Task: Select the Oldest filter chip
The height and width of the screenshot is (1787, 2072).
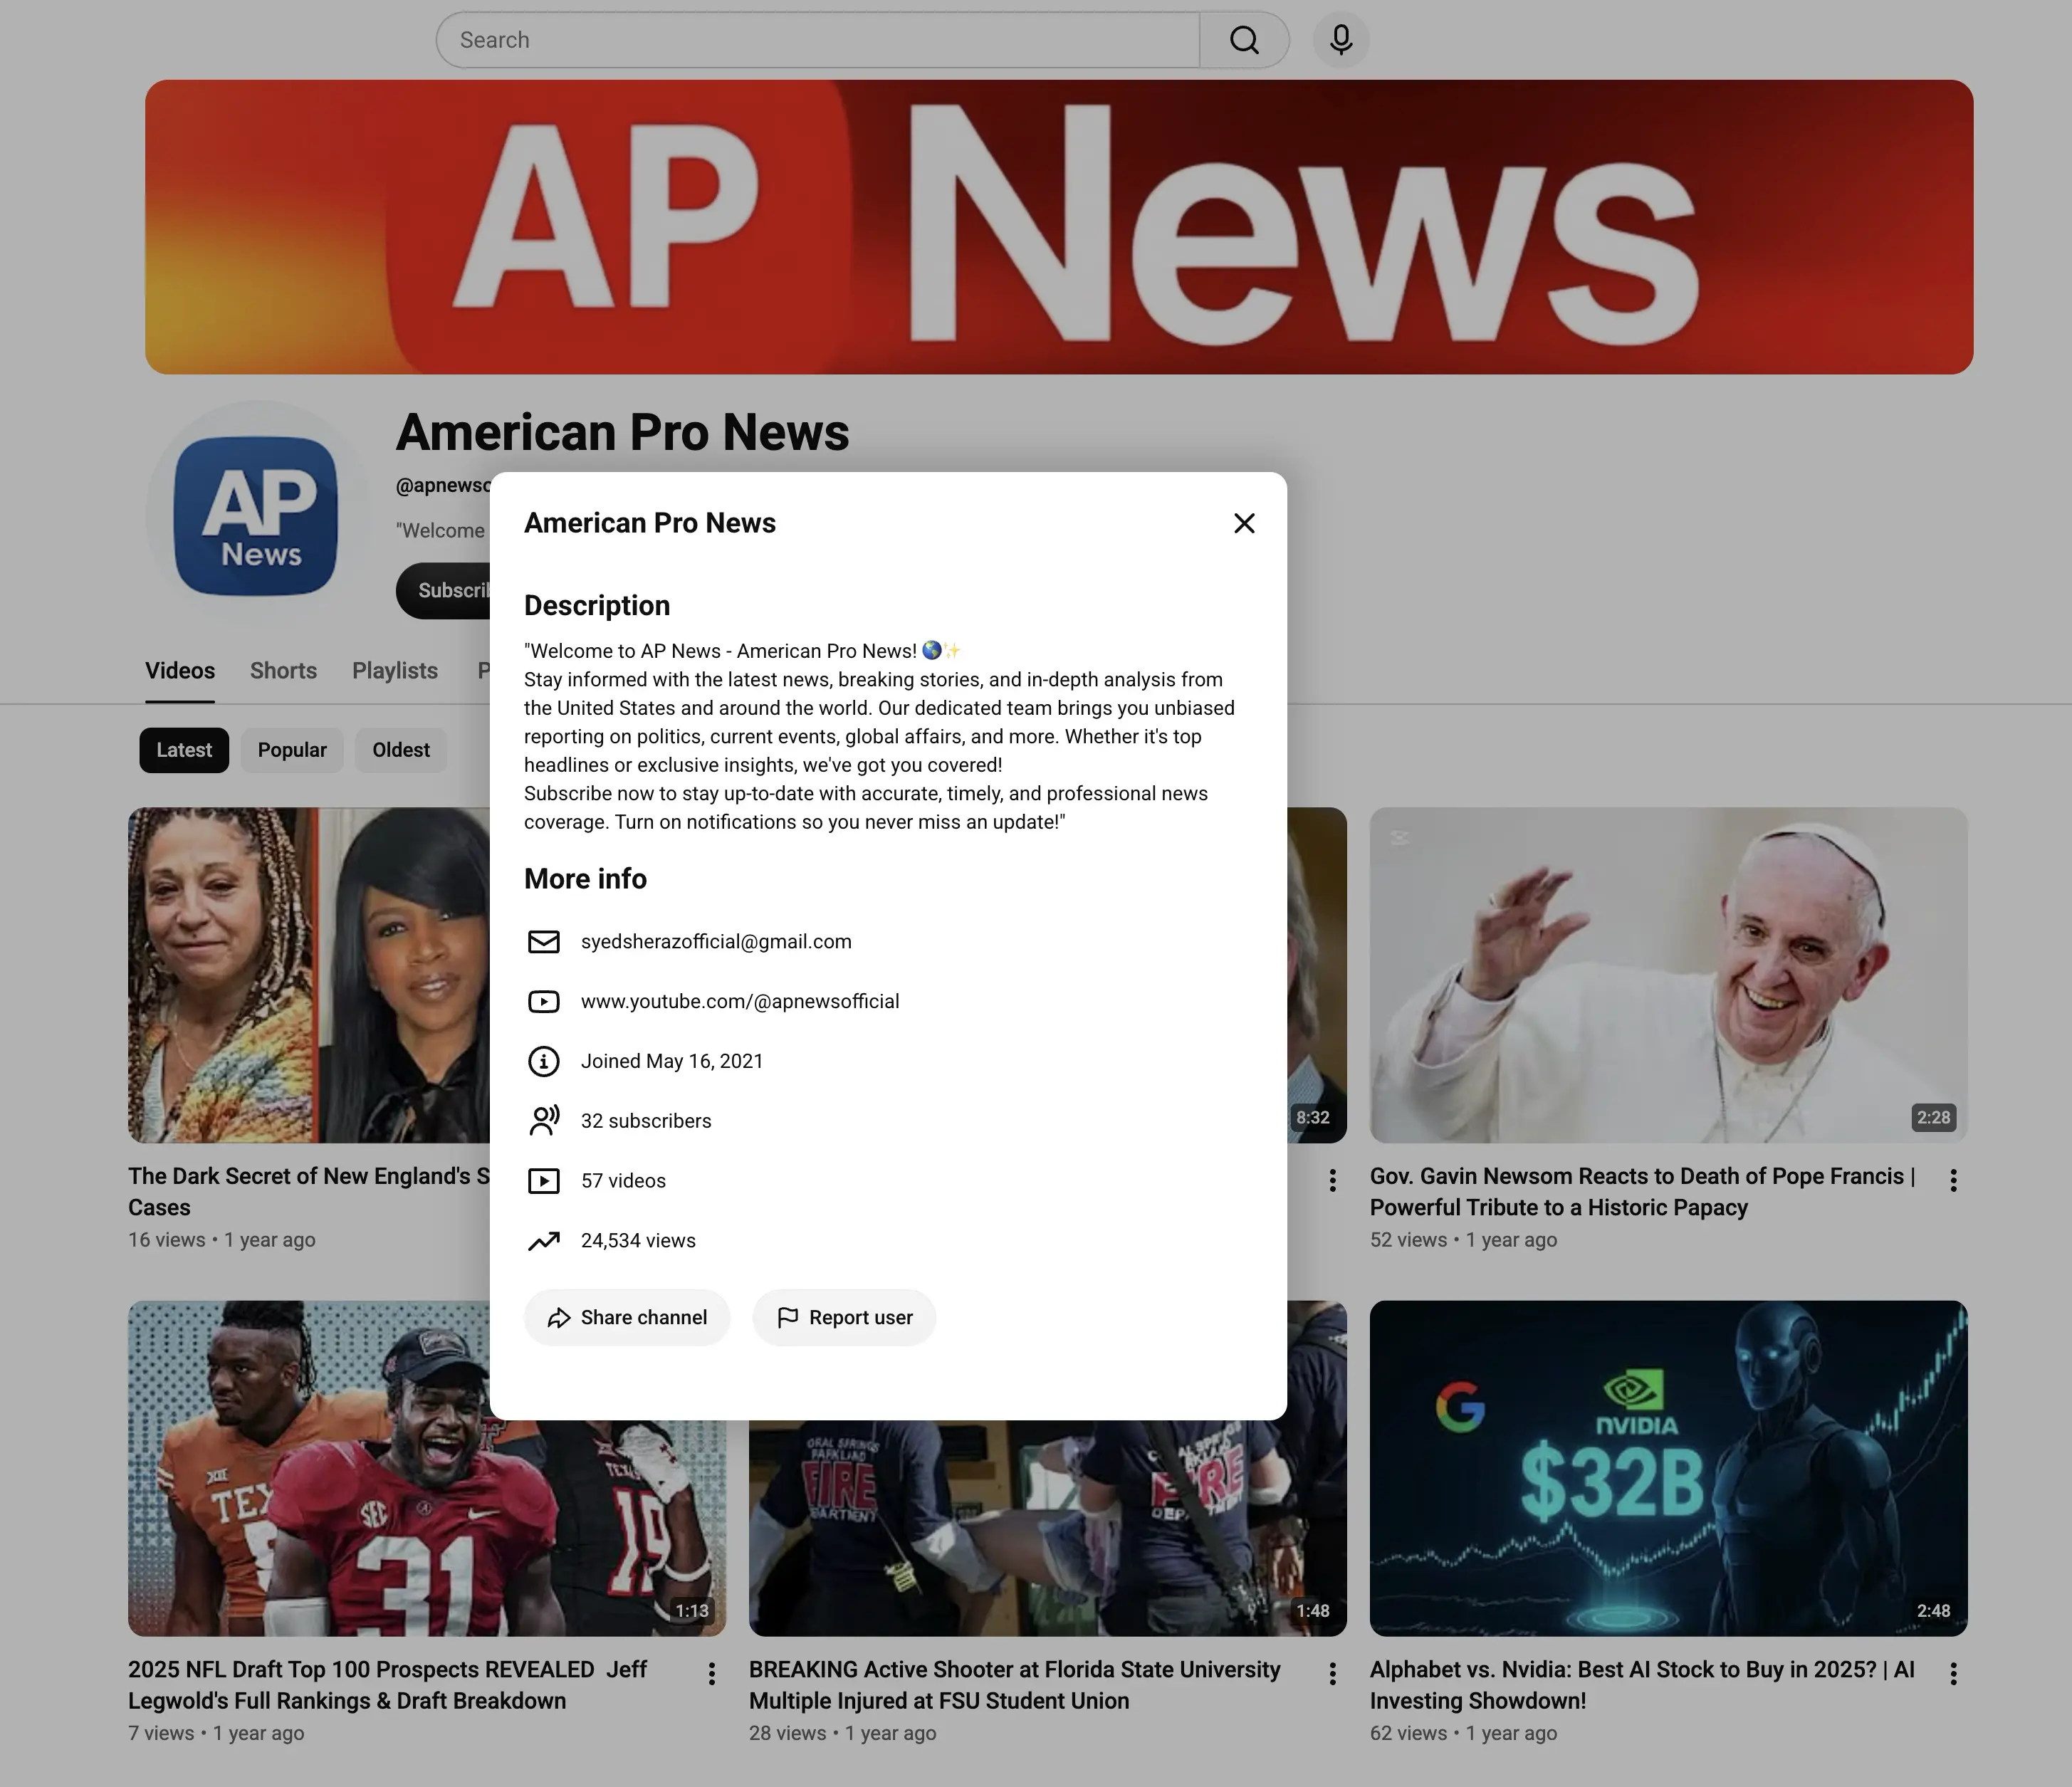Action: click(x=401, y=750)
